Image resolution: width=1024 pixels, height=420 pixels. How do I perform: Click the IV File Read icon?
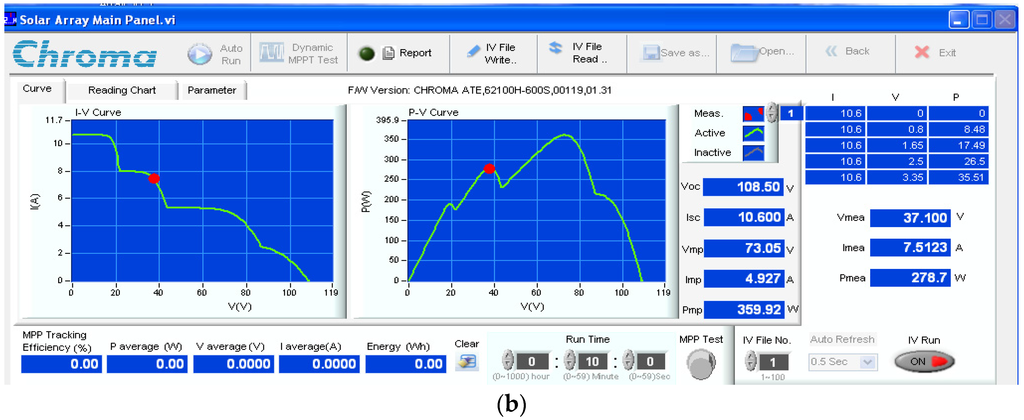[556, 48]
